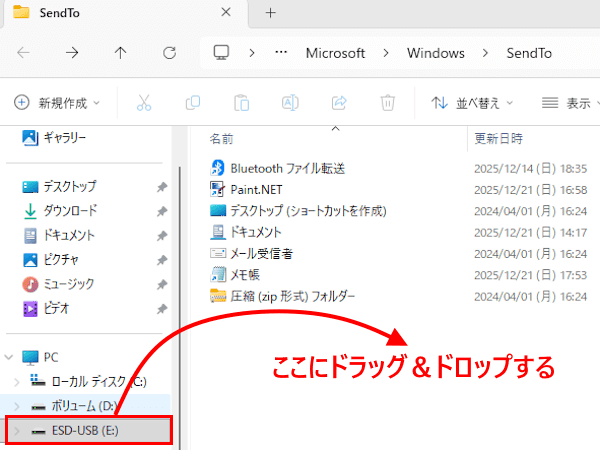Refresh the SendTo folder view

click(169, 52)
